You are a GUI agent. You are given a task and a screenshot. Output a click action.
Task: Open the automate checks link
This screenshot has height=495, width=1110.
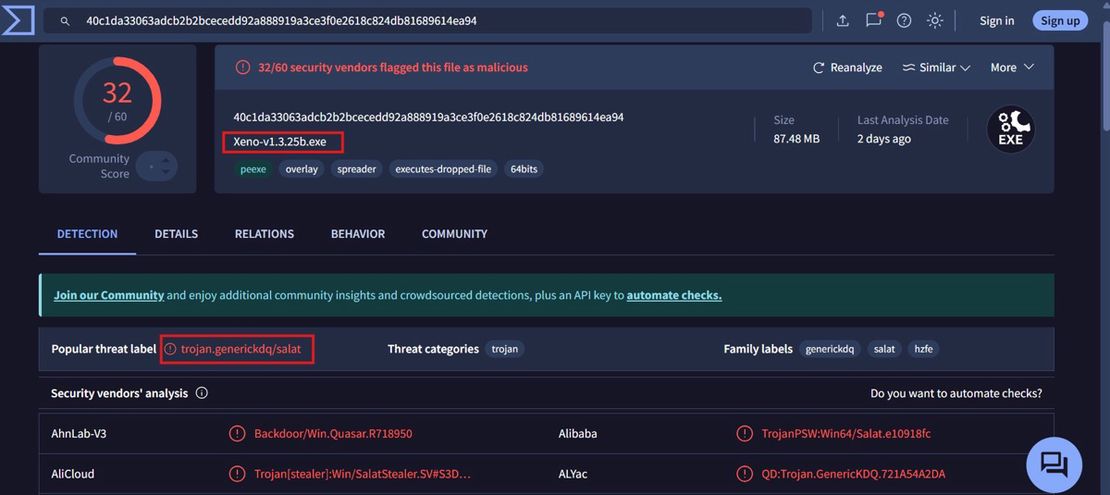(674, 296)
